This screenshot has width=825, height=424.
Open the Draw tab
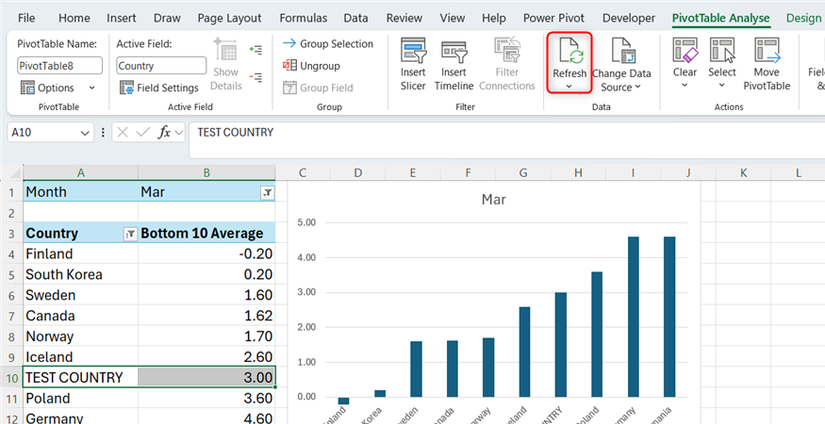coord(167,18)
